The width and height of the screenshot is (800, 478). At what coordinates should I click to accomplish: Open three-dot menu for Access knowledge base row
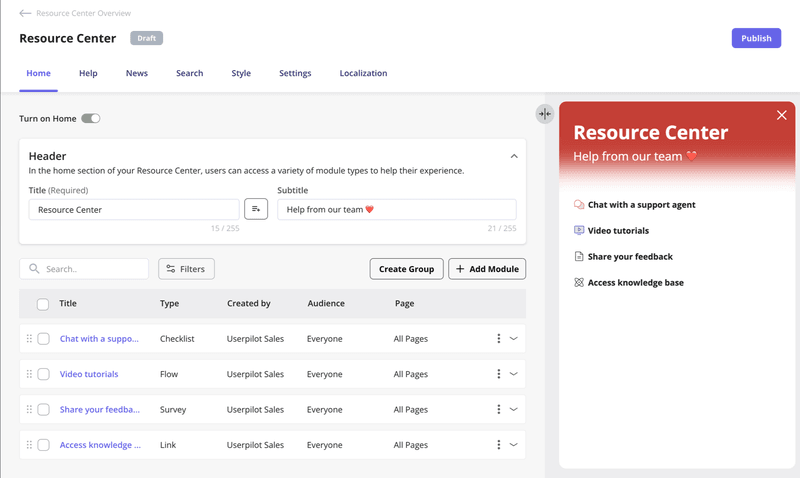point(498,445)
